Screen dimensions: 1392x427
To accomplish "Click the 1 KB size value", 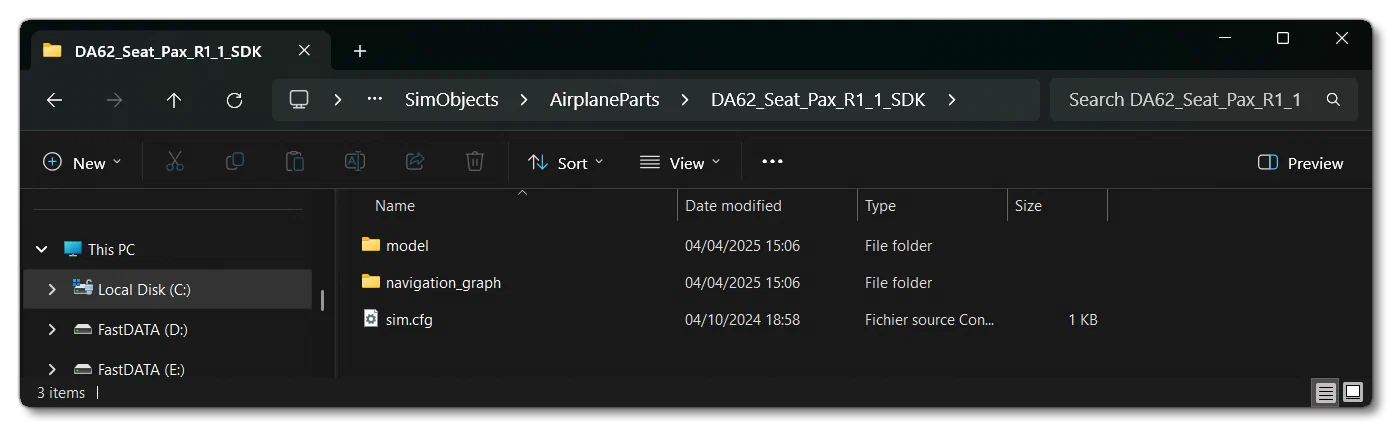I will 1082,320.
